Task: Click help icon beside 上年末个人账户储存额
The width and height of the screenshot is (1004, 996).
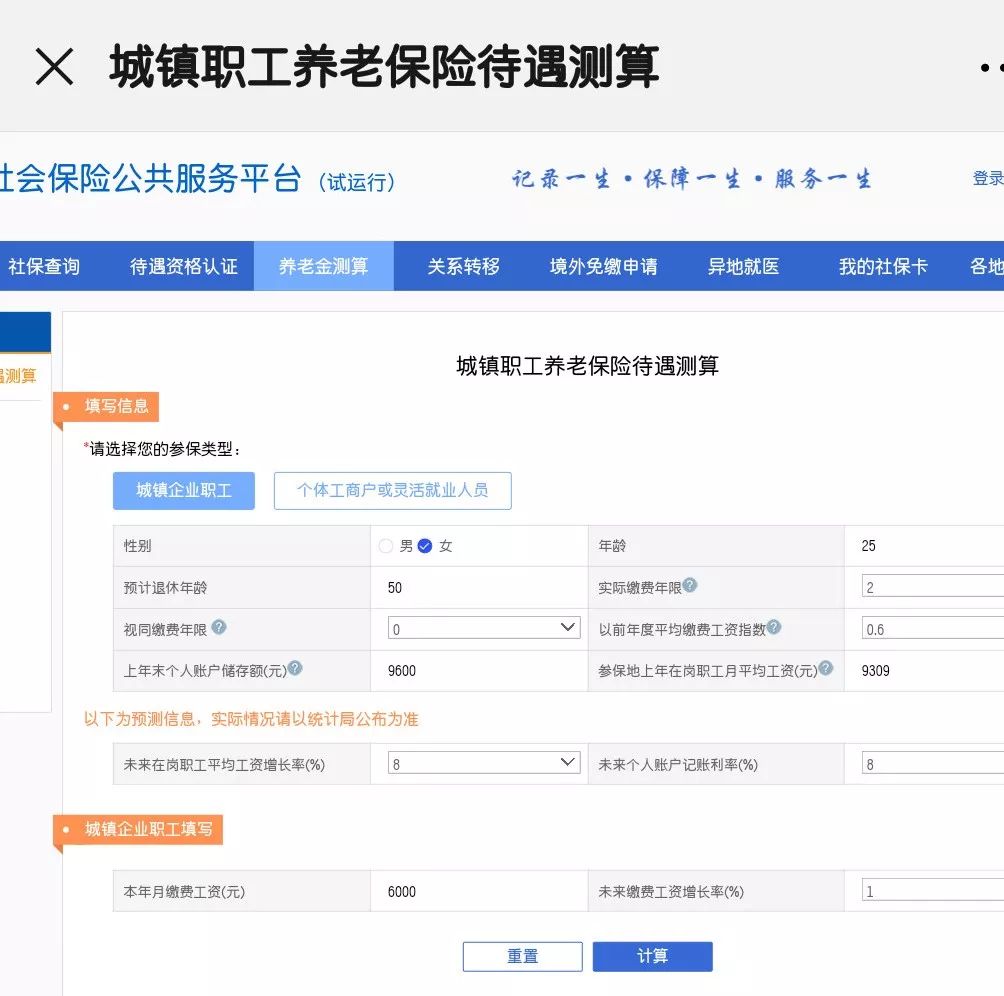Action: pyautogui.click(x=295, y=669)
